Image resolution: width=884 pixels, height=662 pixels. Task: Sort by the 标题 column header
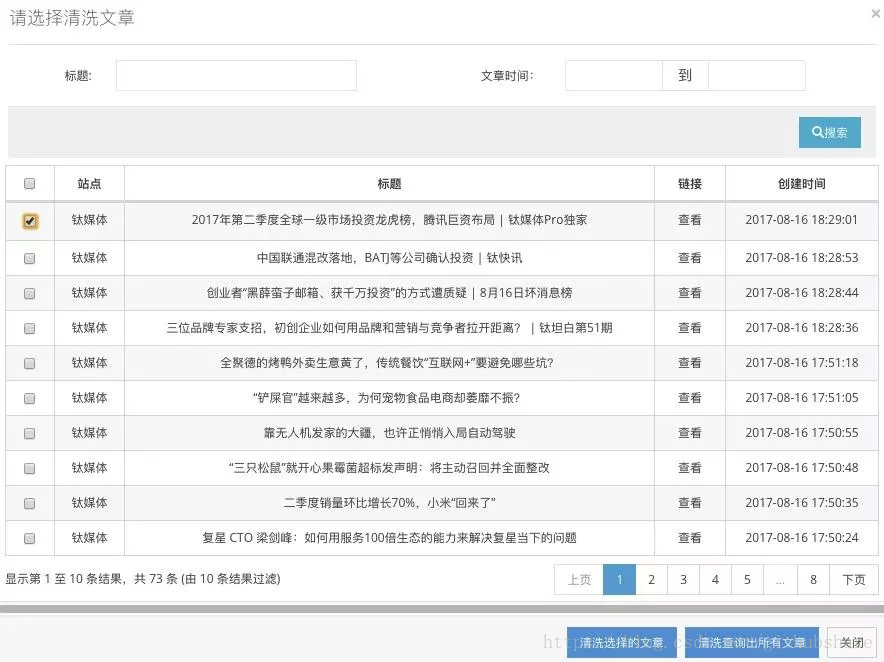pos(389,183)
